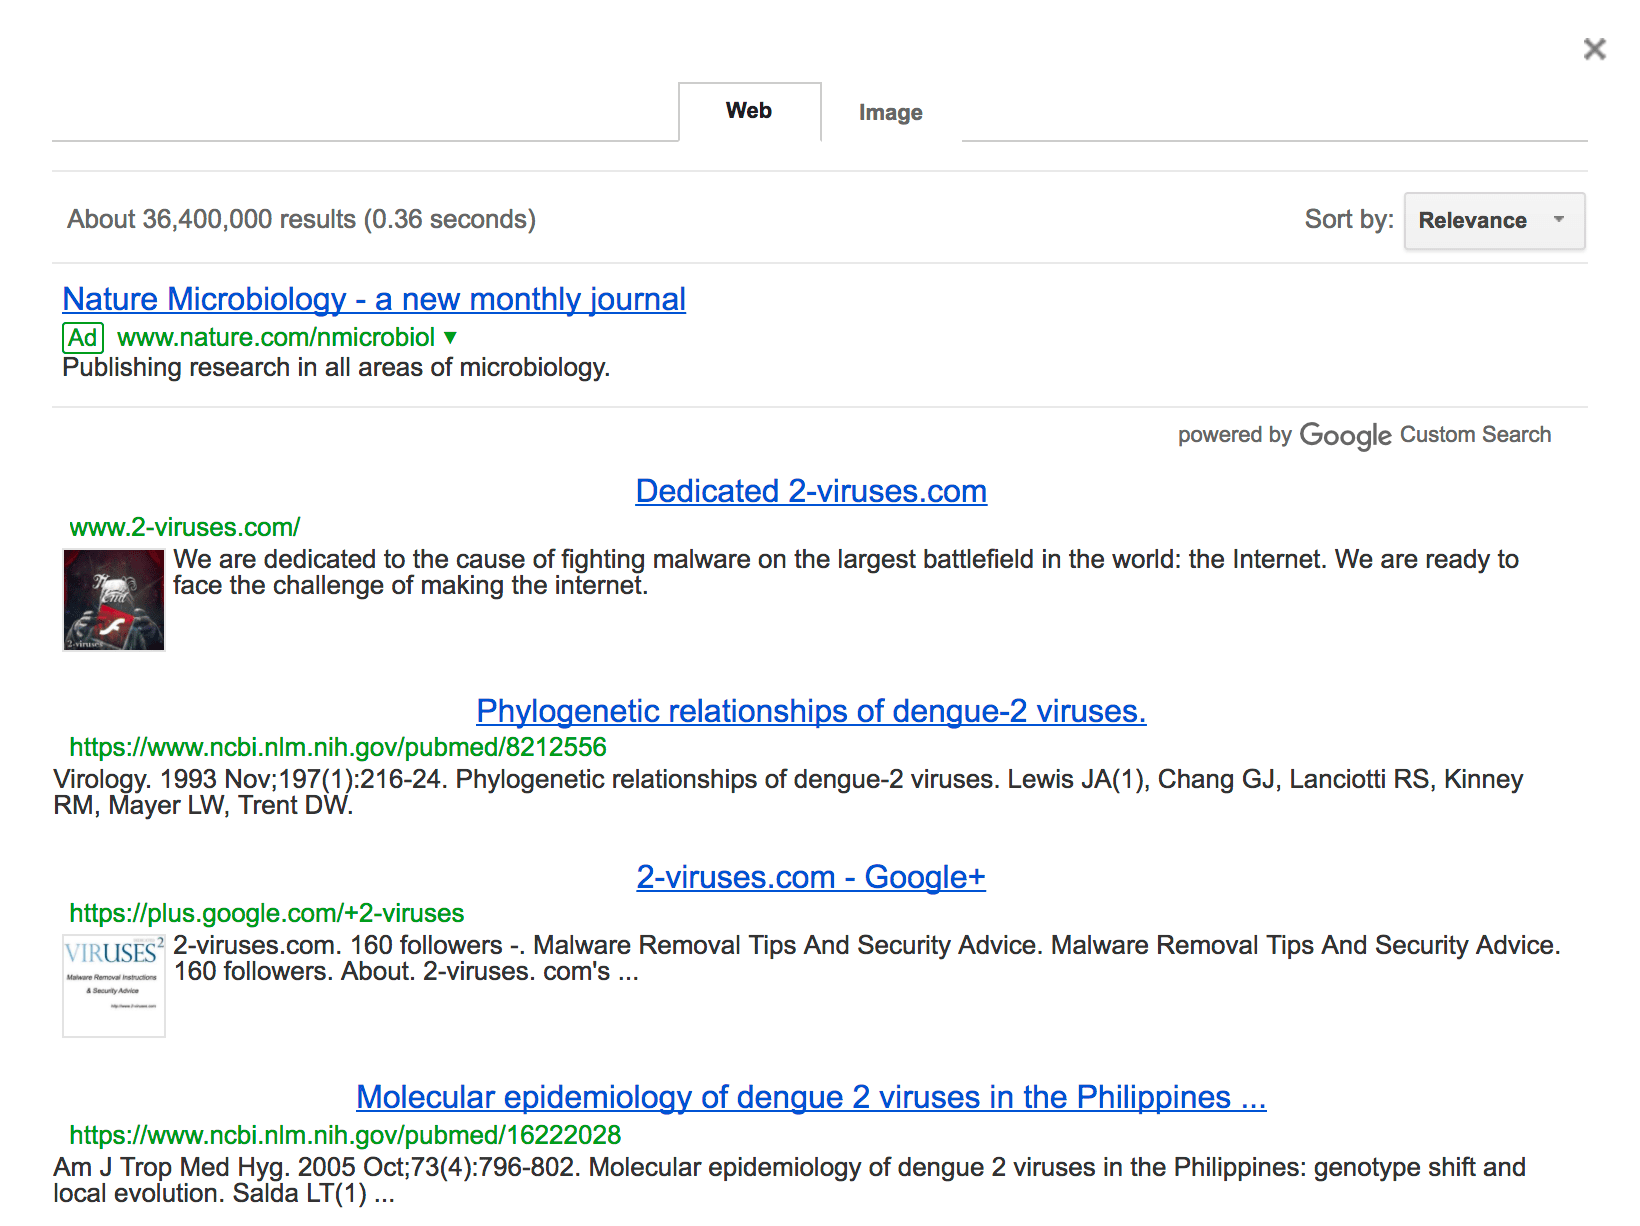Screen dimensions: 1640x1226
Task: Click the ncbi.nlm.nih.gov/pubmed/16222028 URL
Action: tap(344, 1135)
